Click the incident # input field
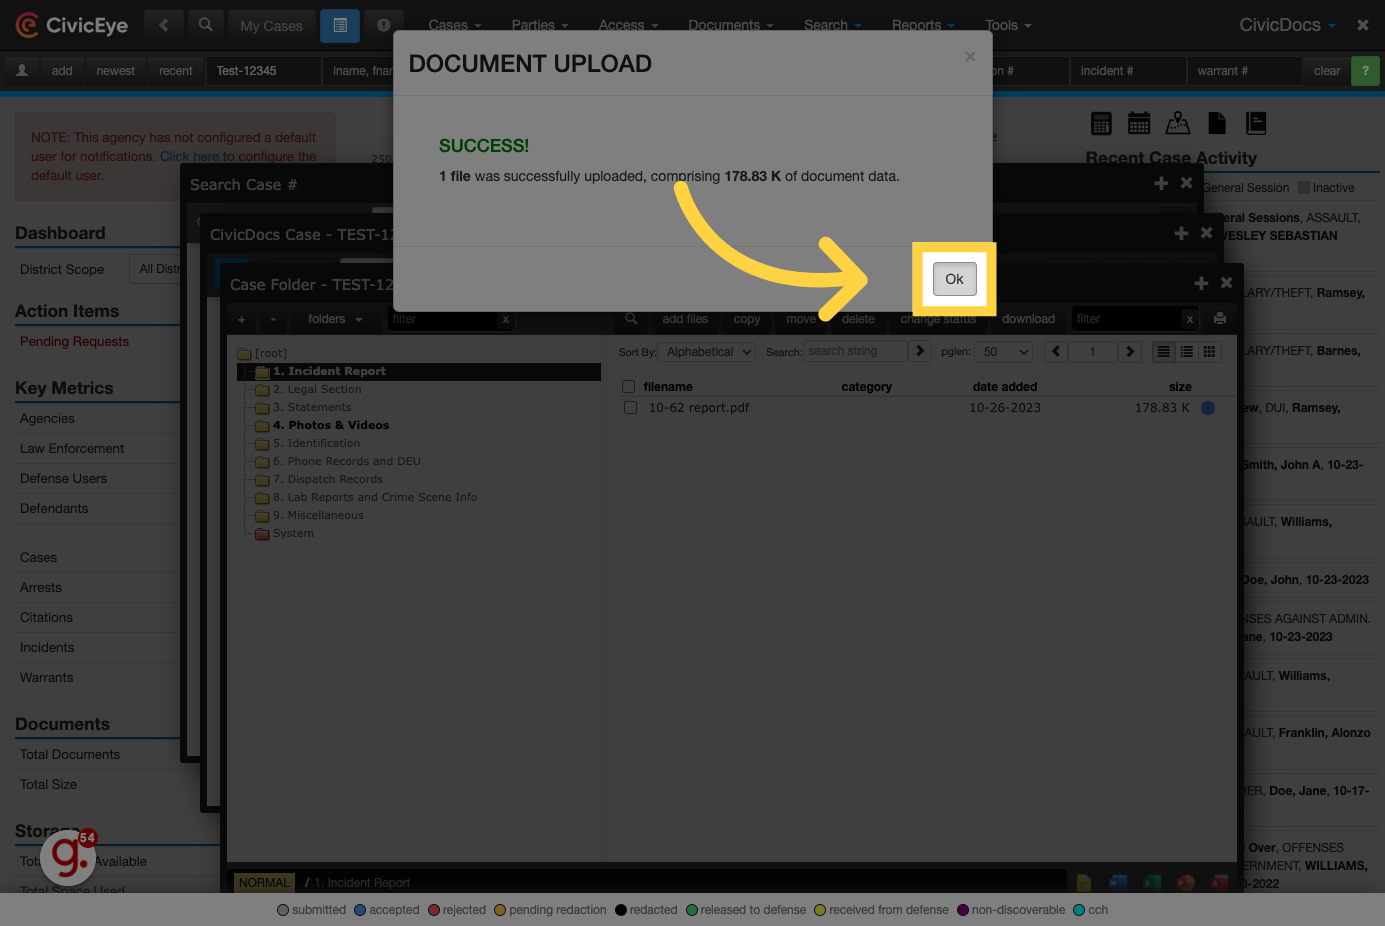The image size is (1385, 926). 1127,71
